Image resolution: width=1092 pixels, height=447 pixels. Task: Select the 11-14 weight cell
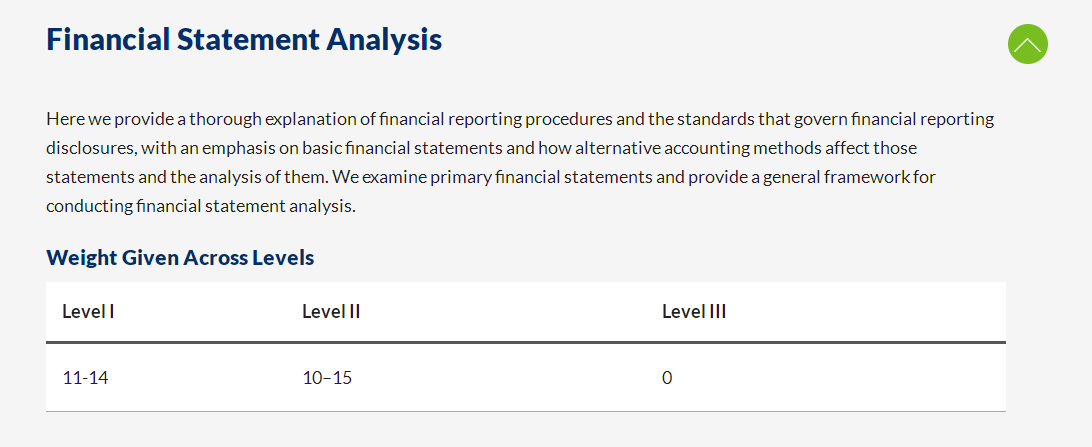(x=85, y=378)
